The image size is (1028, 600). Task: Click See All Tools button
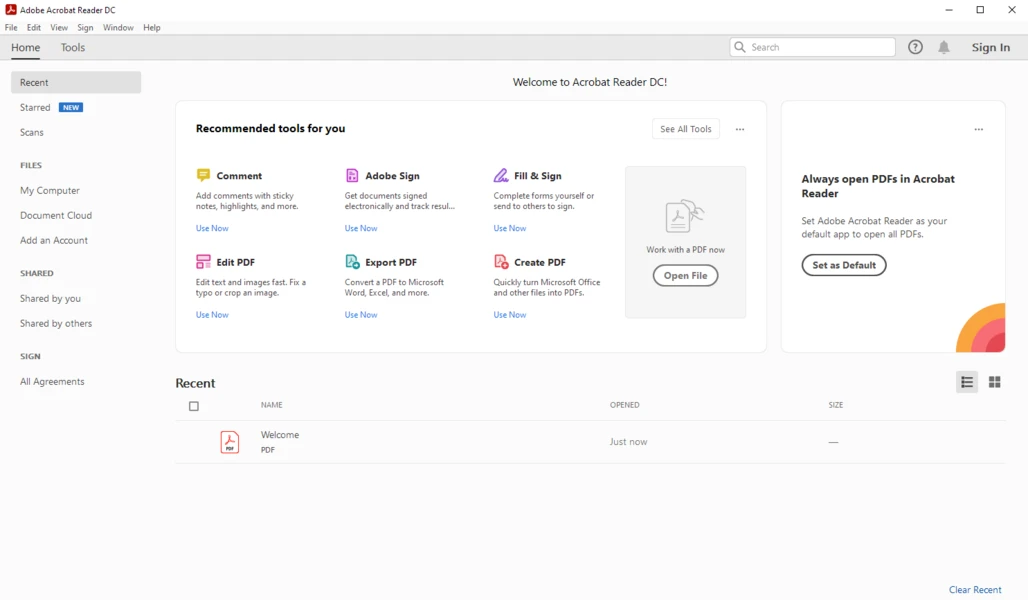(686, 129)
